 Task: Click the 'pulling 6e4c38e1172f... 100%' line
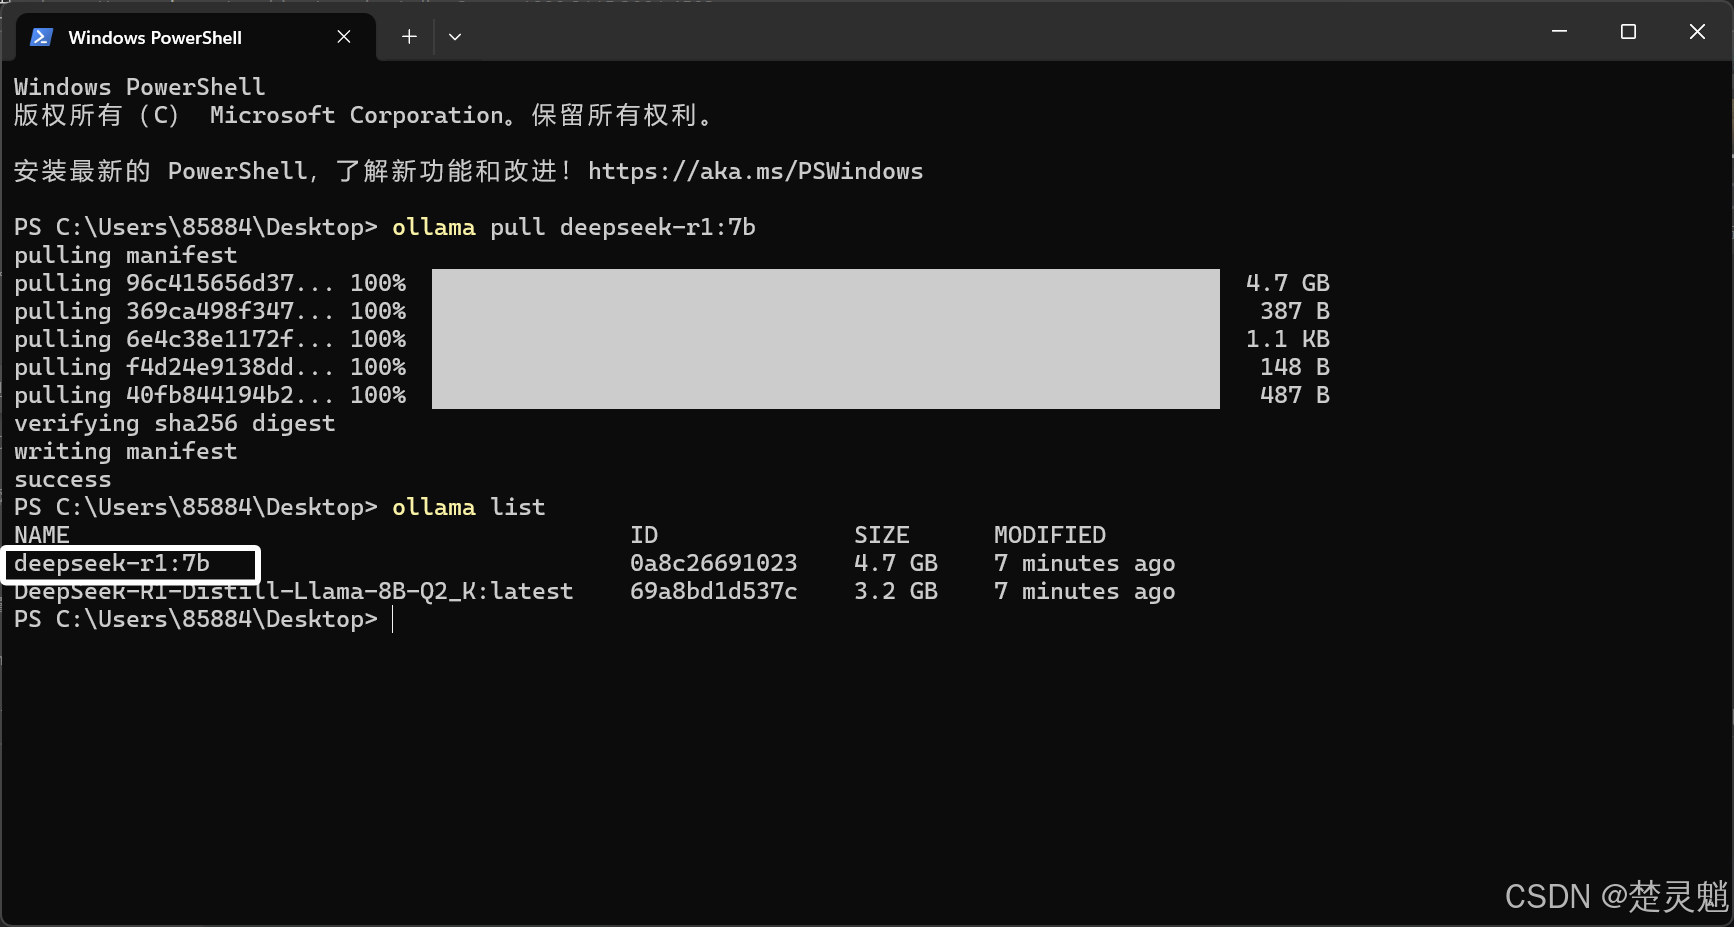click(x=210, y=339)
